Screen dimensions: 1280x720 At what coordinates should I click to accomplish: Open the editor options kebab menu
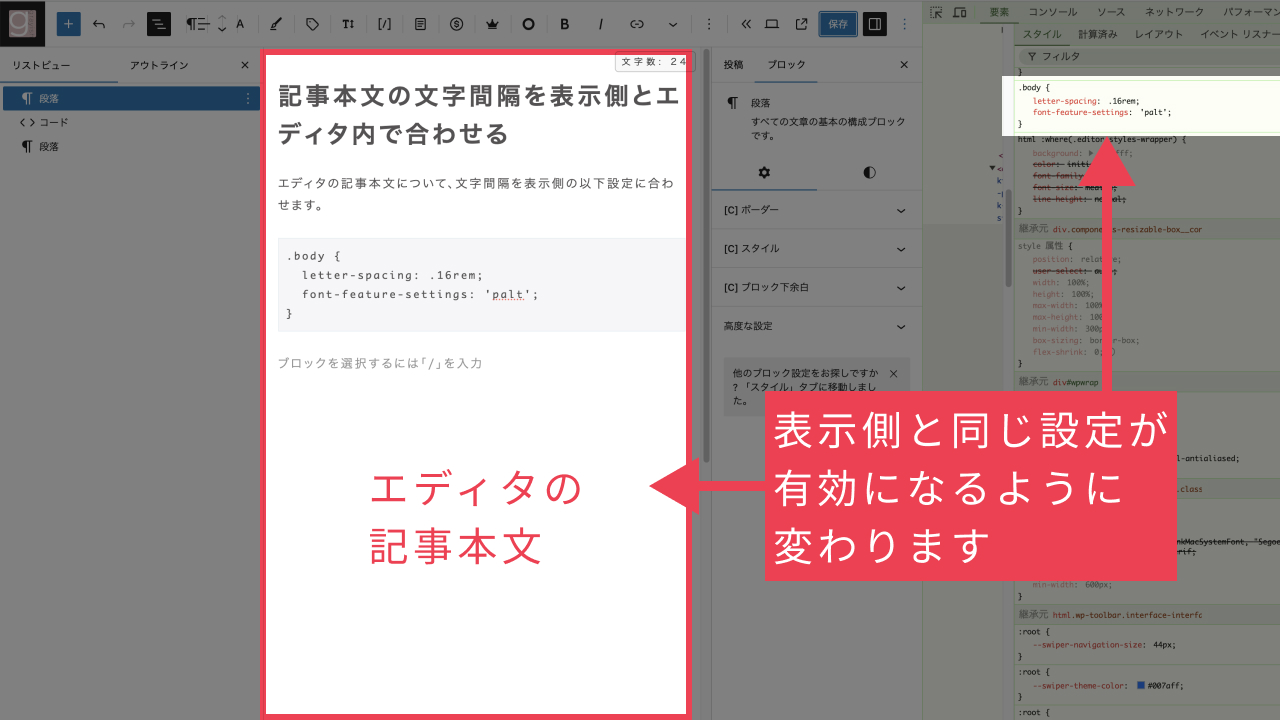[904, 23]
